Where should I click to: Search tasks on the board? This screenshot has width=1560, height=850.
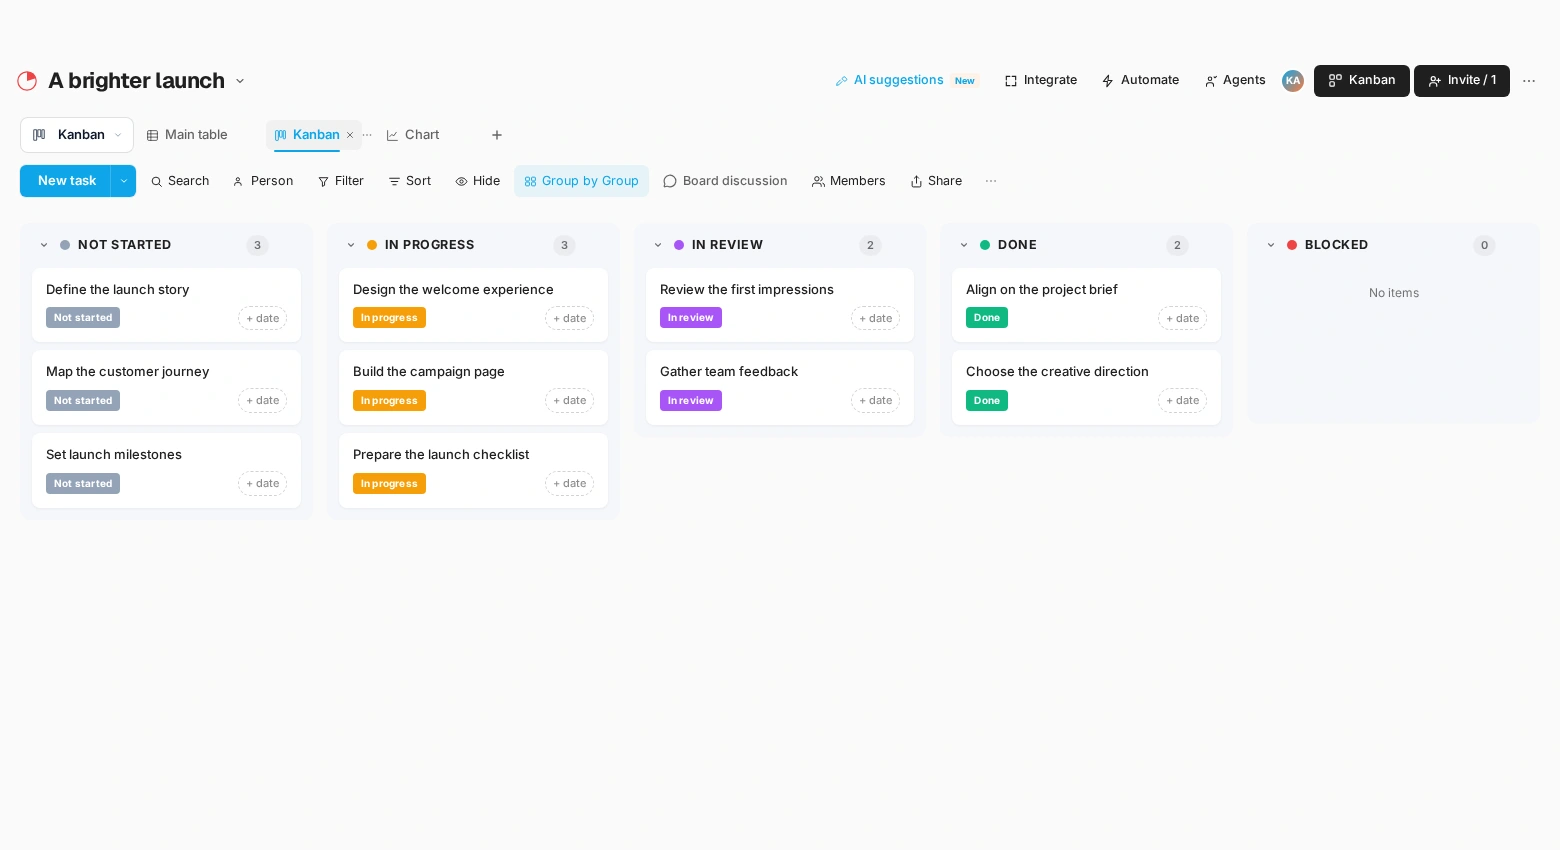click(x=180, y=181)
